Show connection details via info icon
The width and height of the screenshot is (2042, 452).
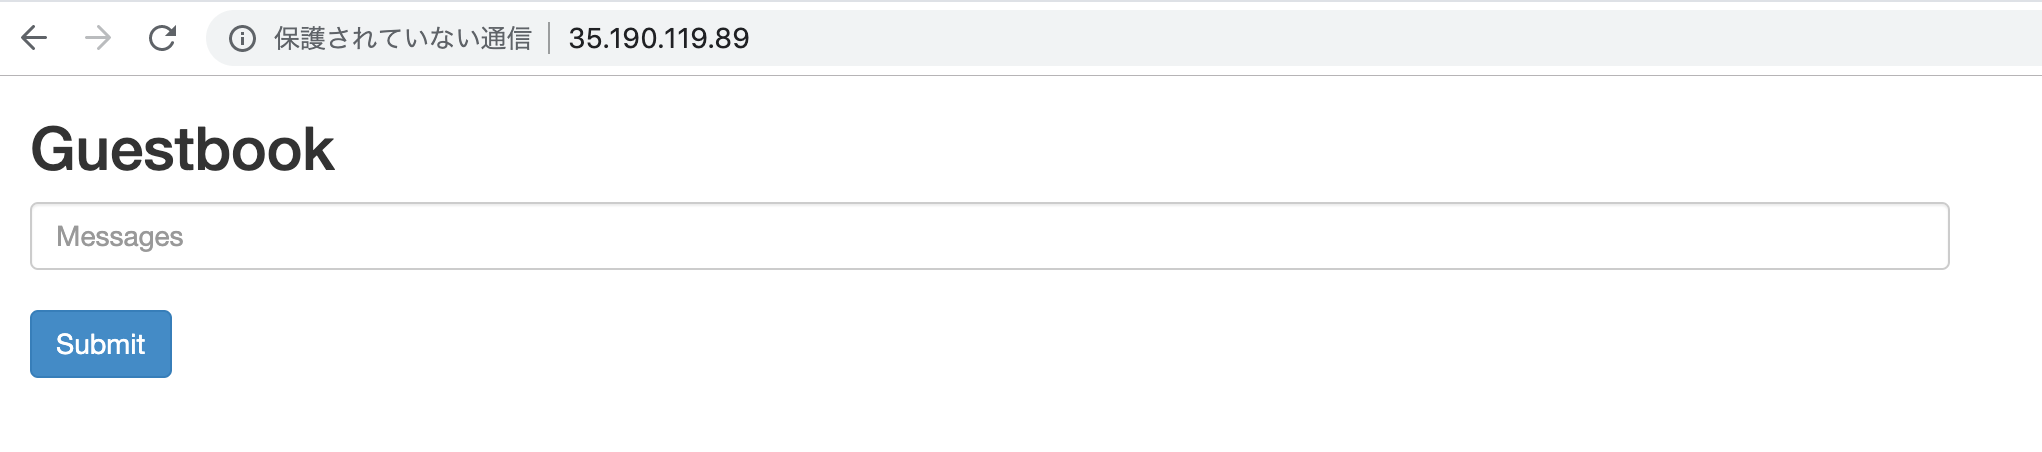(241, 39)
